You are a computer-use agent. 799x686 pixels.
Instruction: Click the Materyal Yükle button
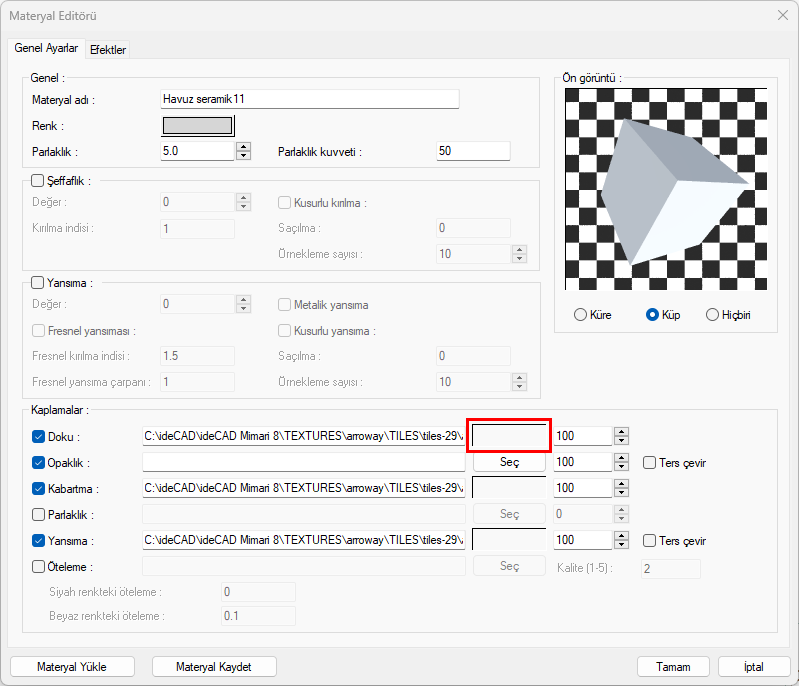click(72, 667)
